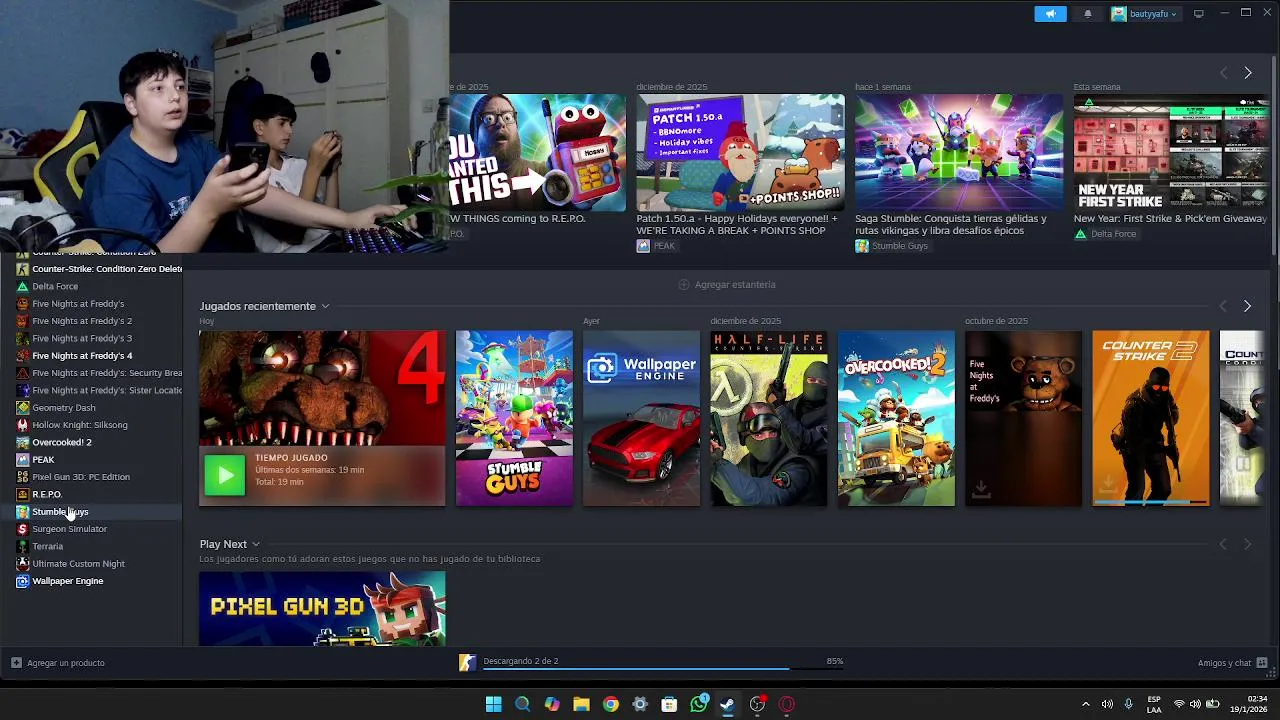Open Wallpaper Engine cover in recent games

(x=641, y=418)
